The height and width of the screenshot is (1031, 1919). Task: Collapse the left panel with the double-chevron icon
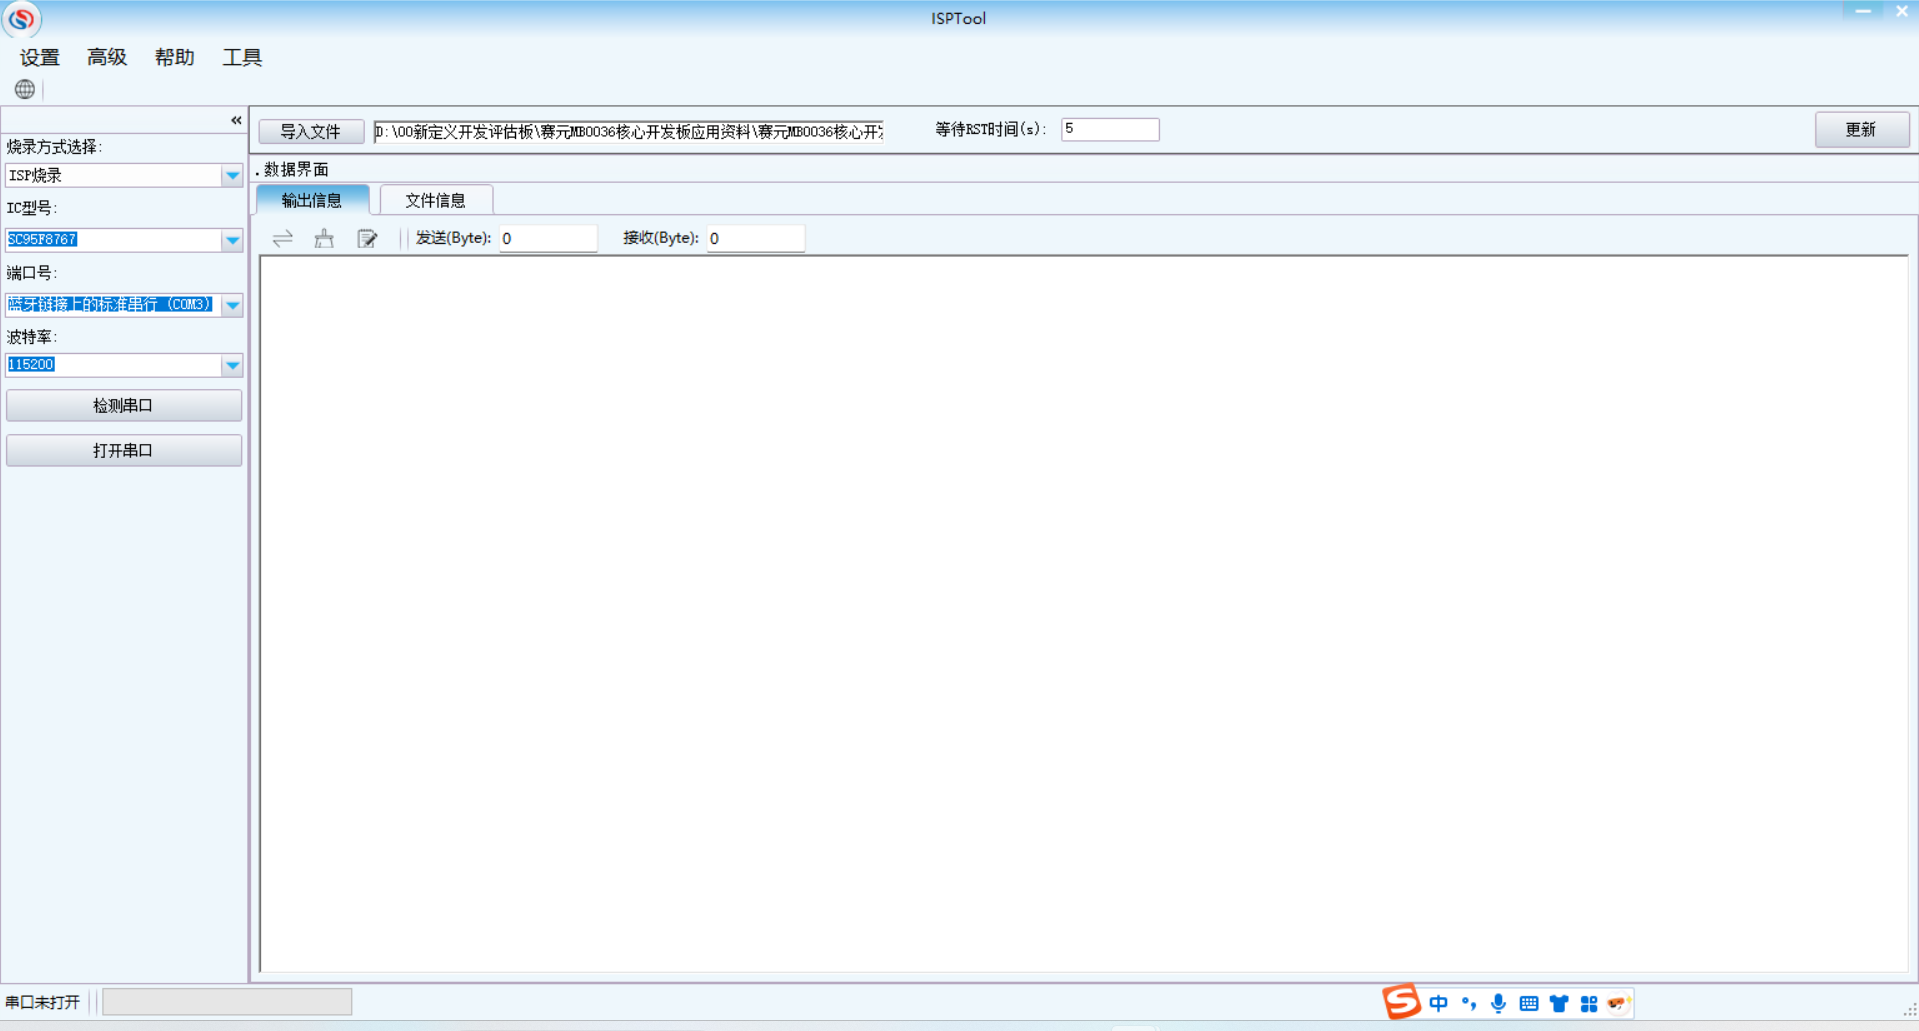pyautogui.click(x=236, y=120)
